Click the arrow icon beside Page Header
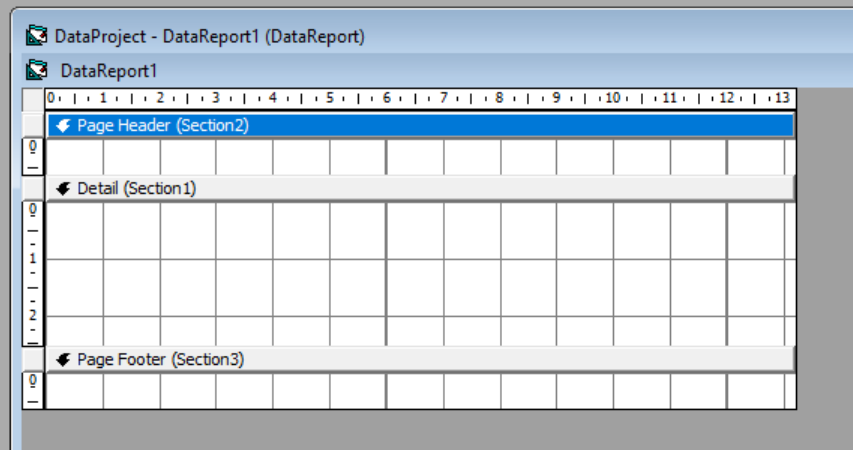Screen dimensions: 853x450 pos(63,126)
